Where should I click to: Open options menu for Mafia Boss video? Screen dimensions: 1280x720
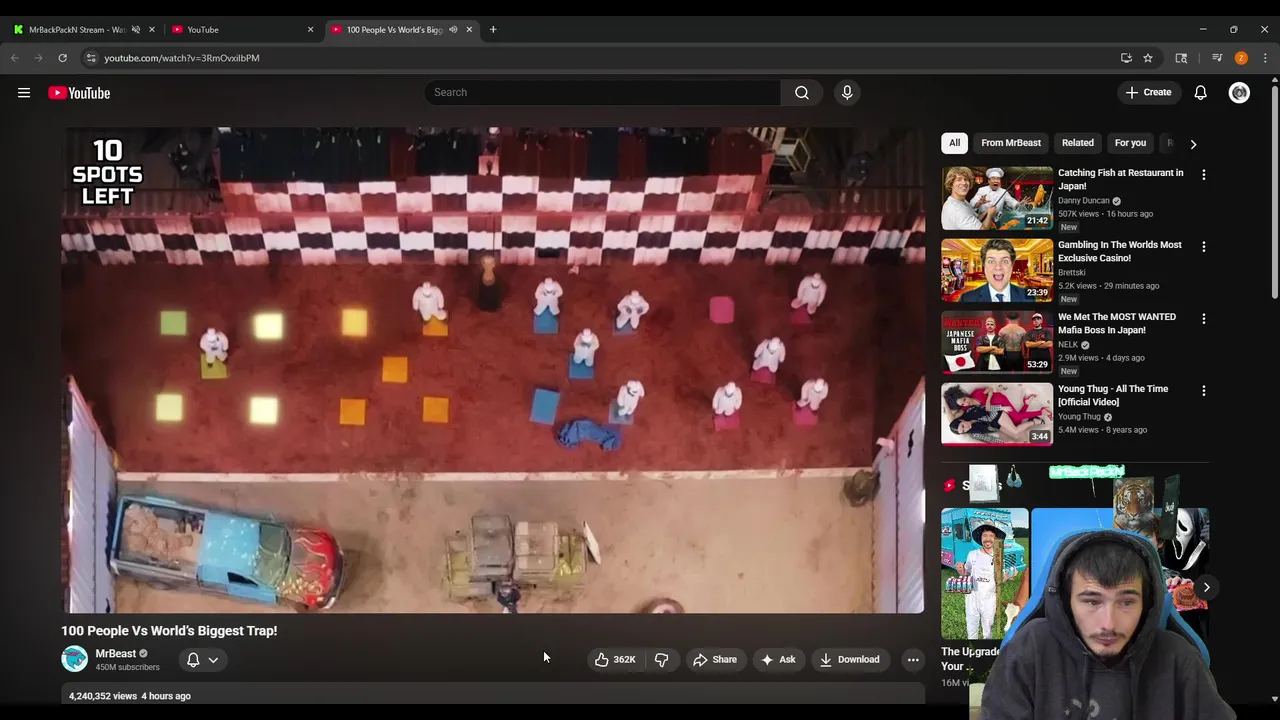1203,318
